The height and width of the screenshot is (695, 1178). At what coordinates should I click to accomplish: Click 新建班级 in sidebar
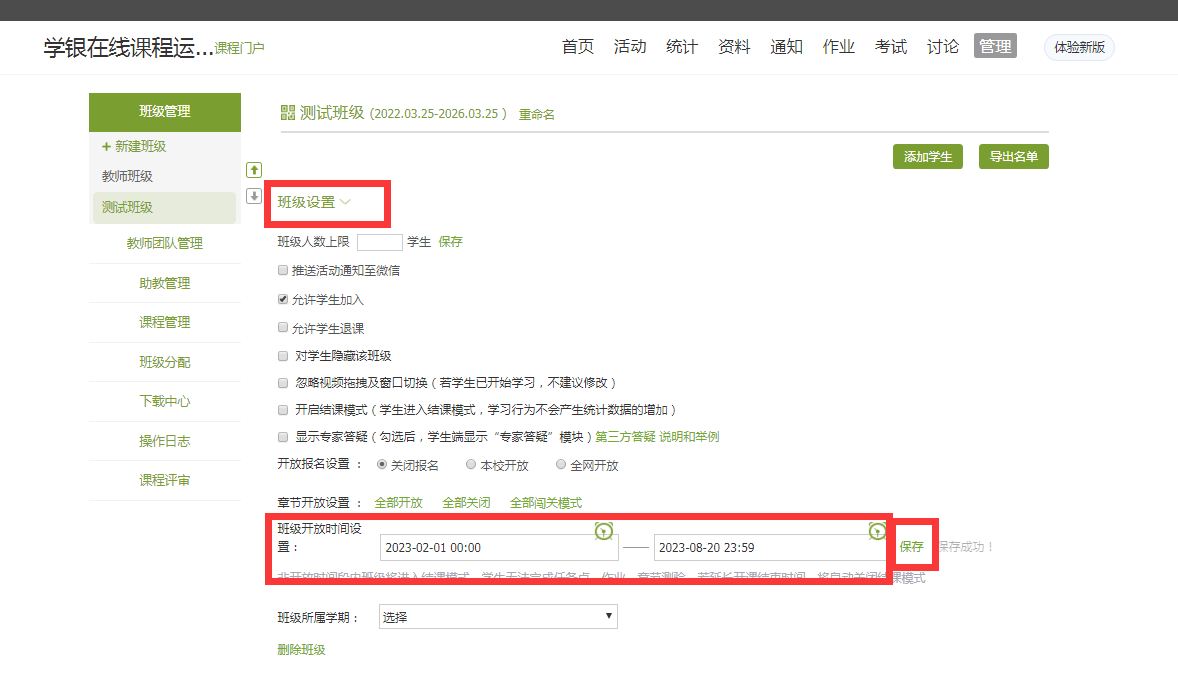coord(134,147)
